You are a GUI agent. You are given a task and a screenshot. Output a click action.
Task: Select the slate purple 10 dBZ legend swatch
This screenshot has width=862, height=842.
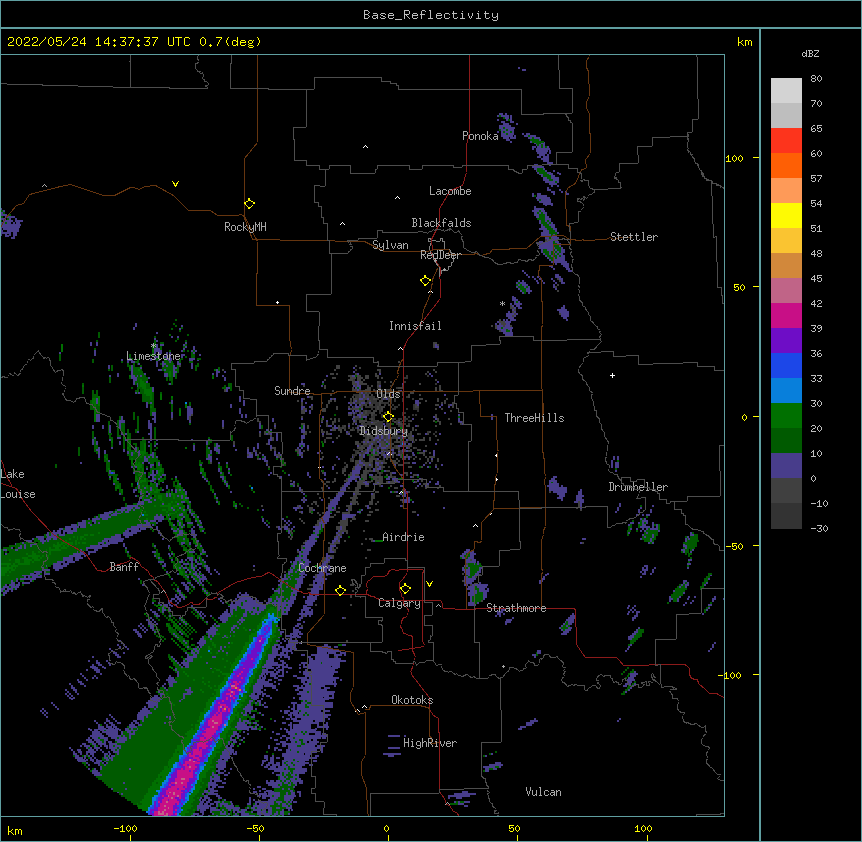786,466
